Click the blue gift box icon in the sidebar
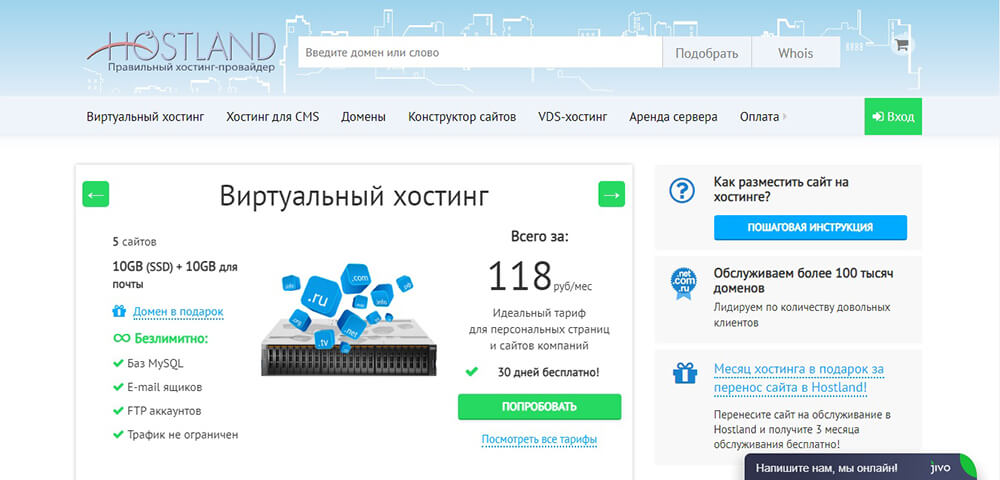This screenshot has height=480, width=1000. click(x=685, y=373)
